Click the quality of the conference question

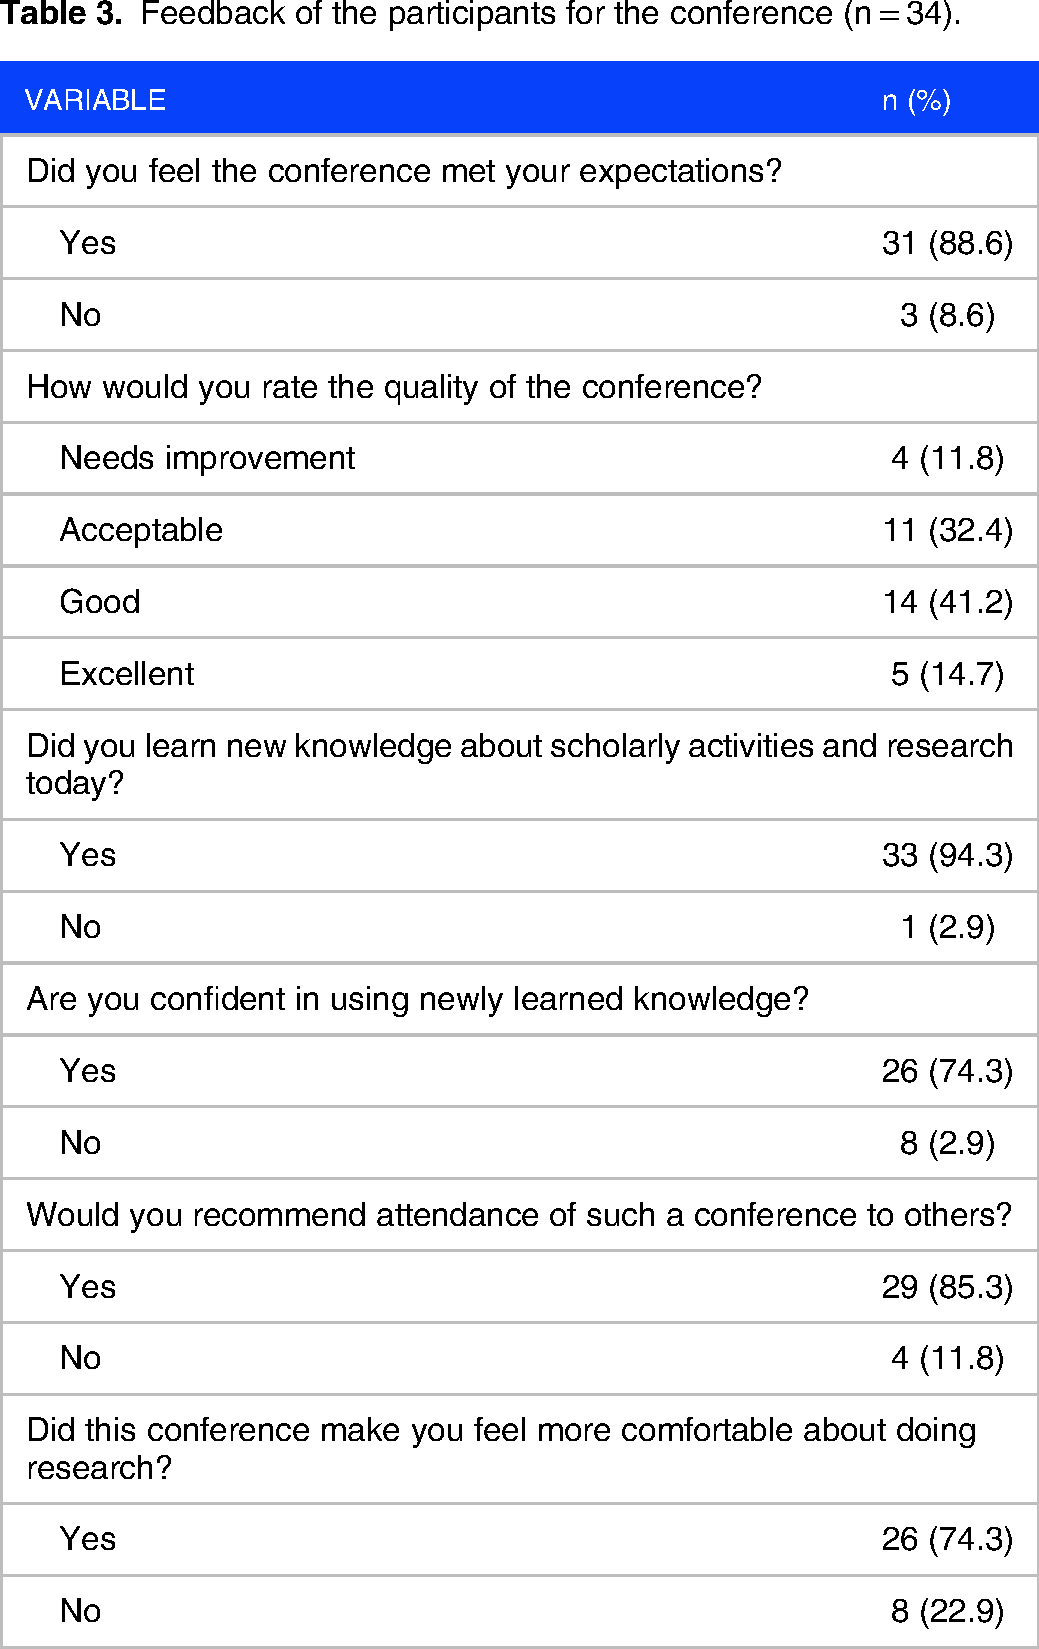point(394,387)
